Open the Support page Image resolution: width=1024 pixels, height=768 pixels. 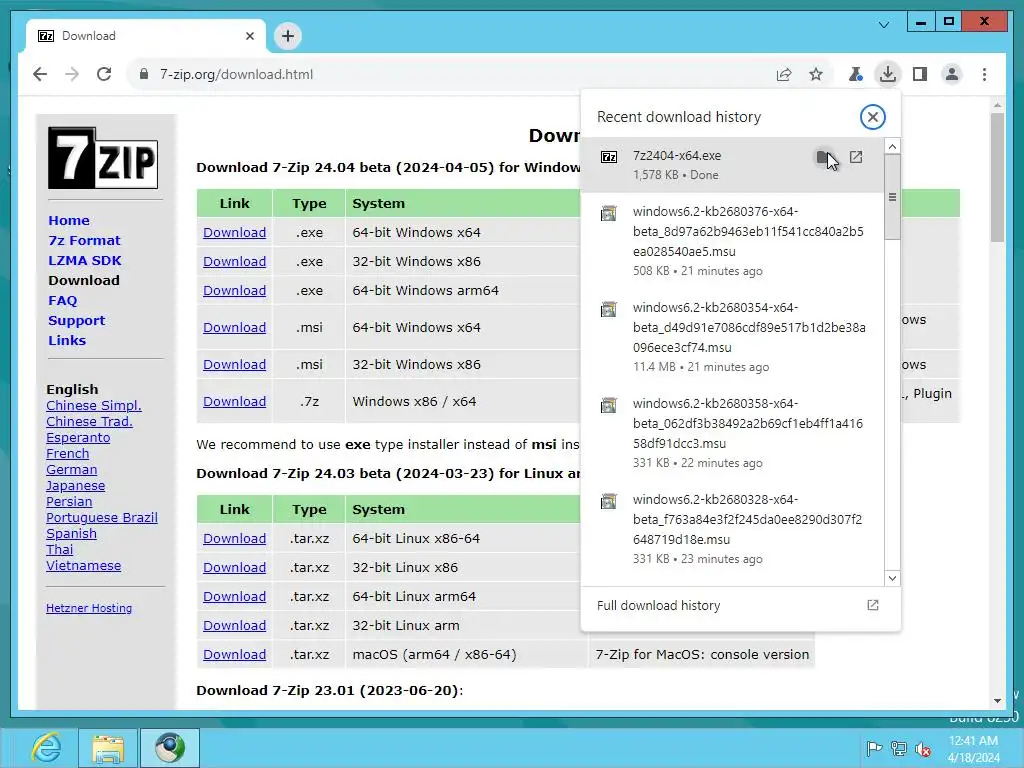click(76, 321)
